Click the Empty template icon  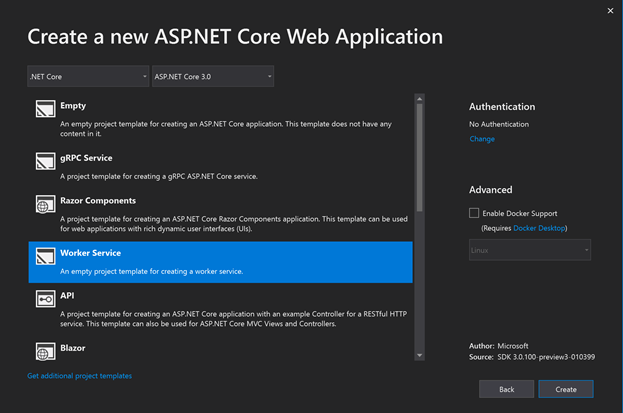click(45, 109)
